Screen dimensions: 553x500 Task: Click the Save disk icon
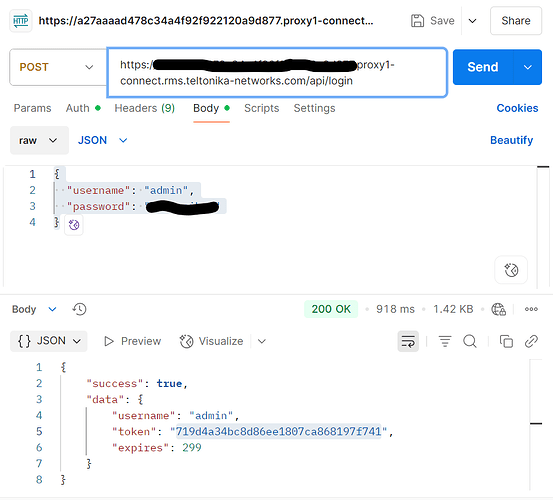417,21
